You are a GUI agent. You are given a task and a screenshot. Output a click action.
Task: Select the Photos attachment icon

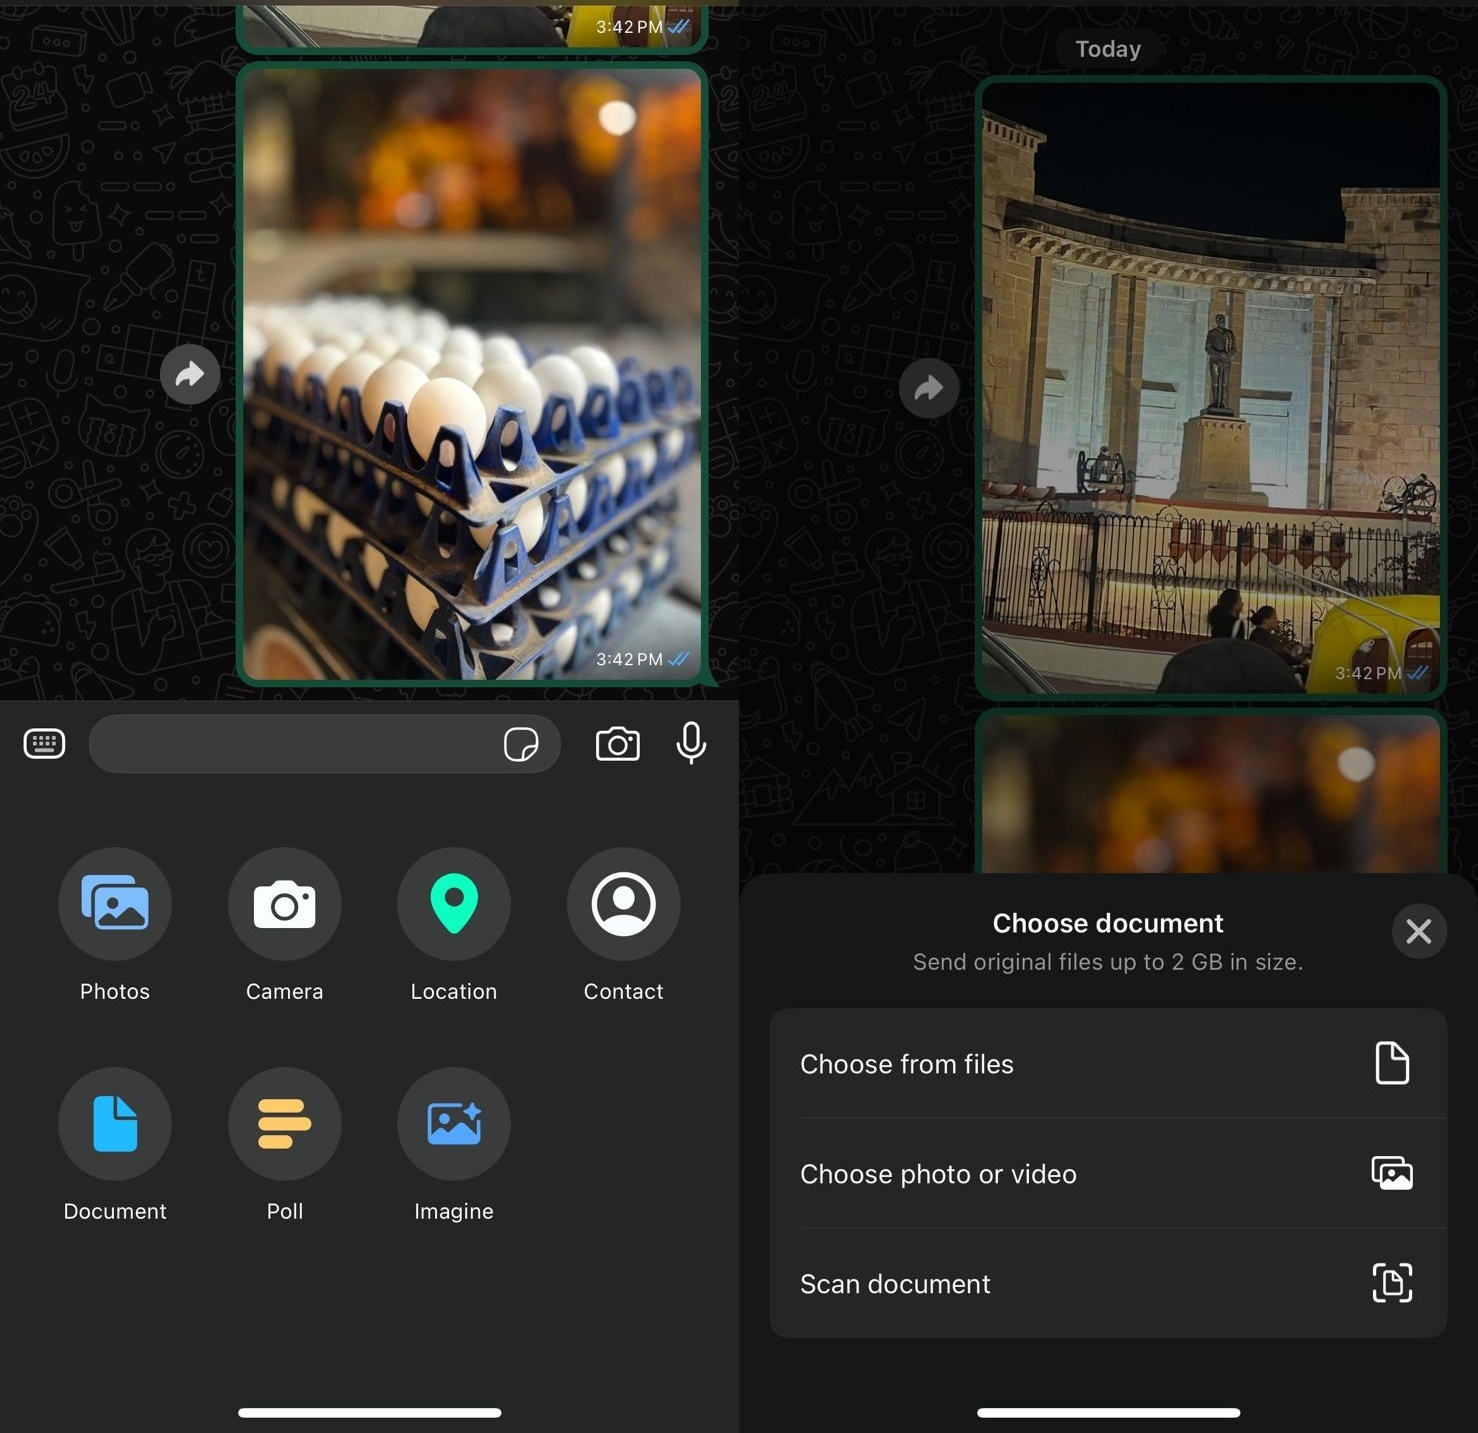tap(114, 904)
